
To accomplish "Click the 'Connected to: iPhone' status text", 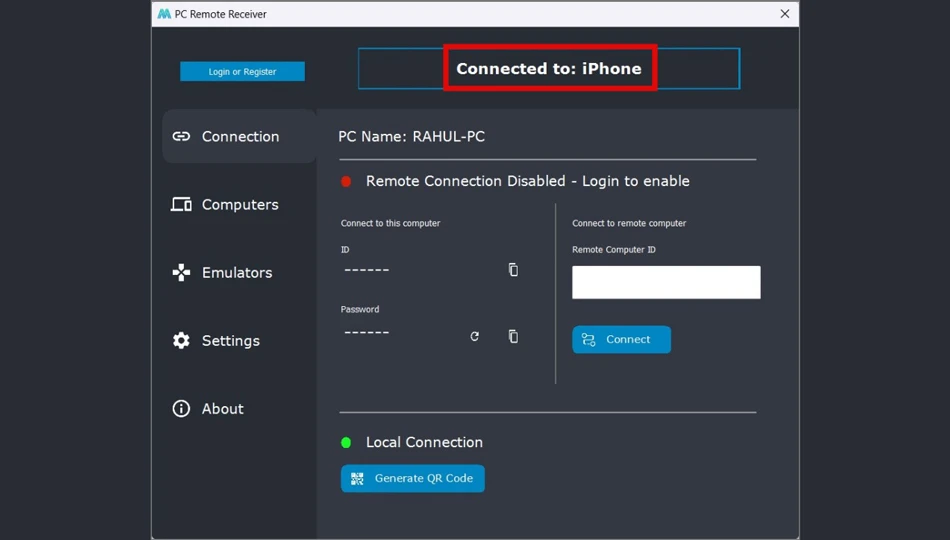I will pyautogui.click(x=549, y=68).
